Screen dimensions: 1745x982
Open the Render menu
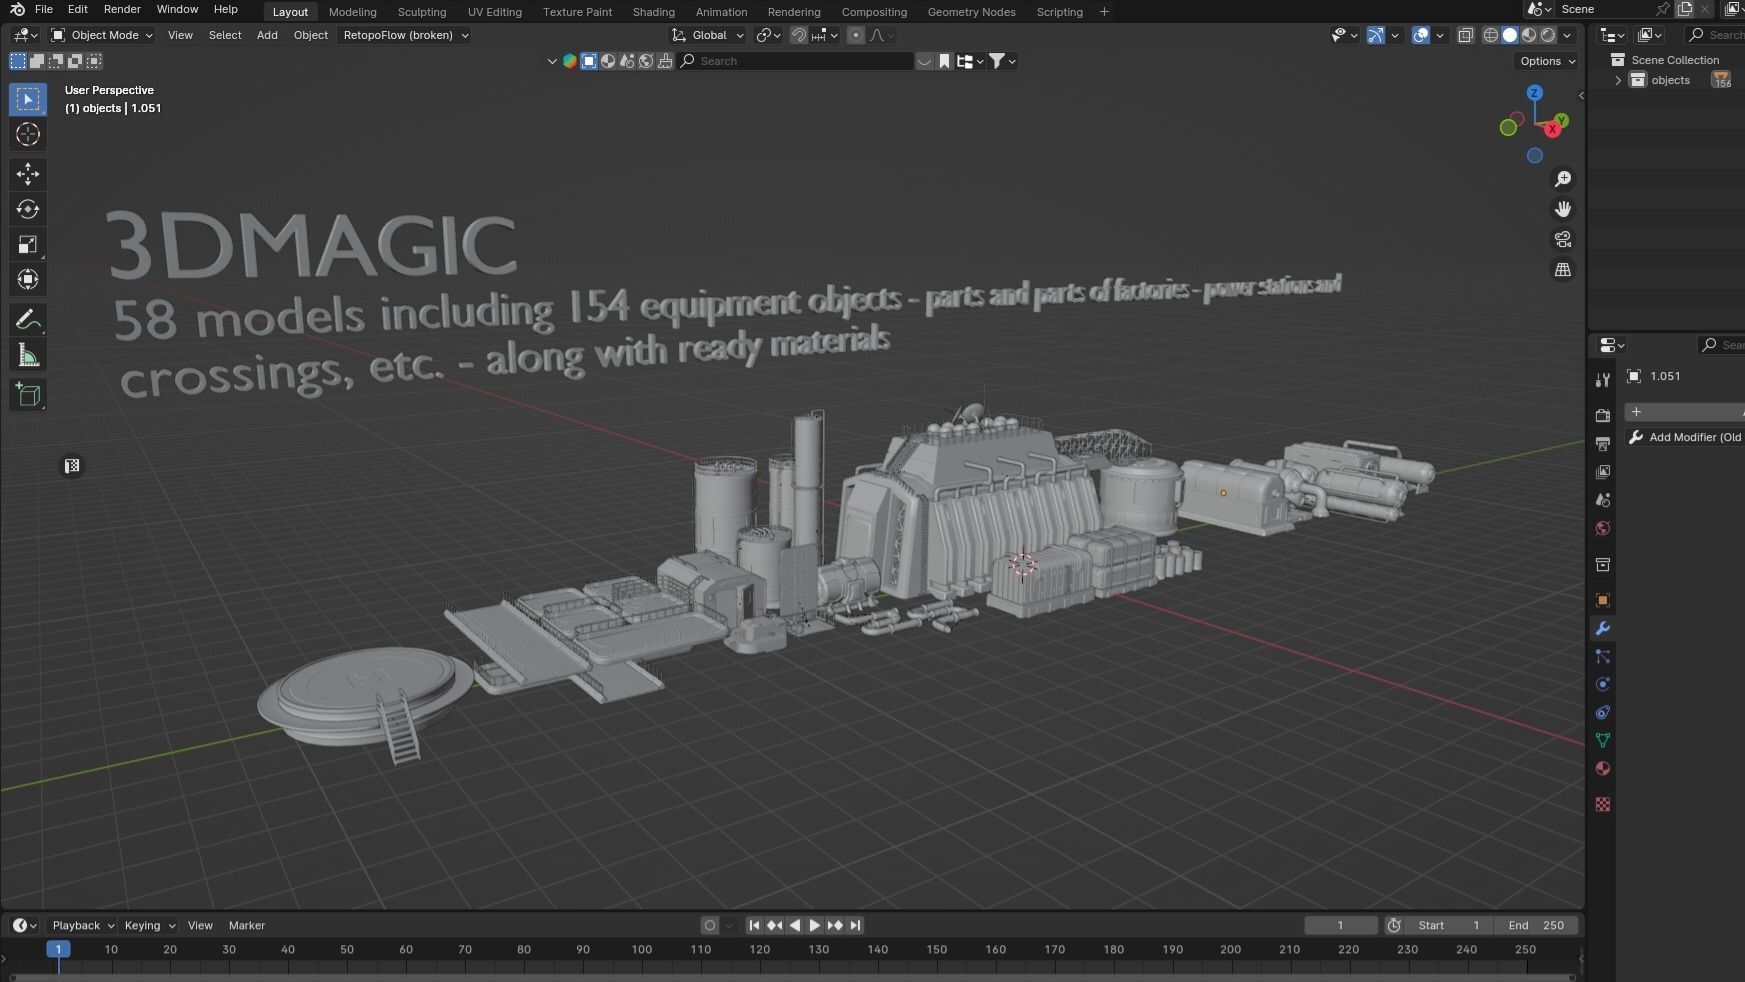122,9
